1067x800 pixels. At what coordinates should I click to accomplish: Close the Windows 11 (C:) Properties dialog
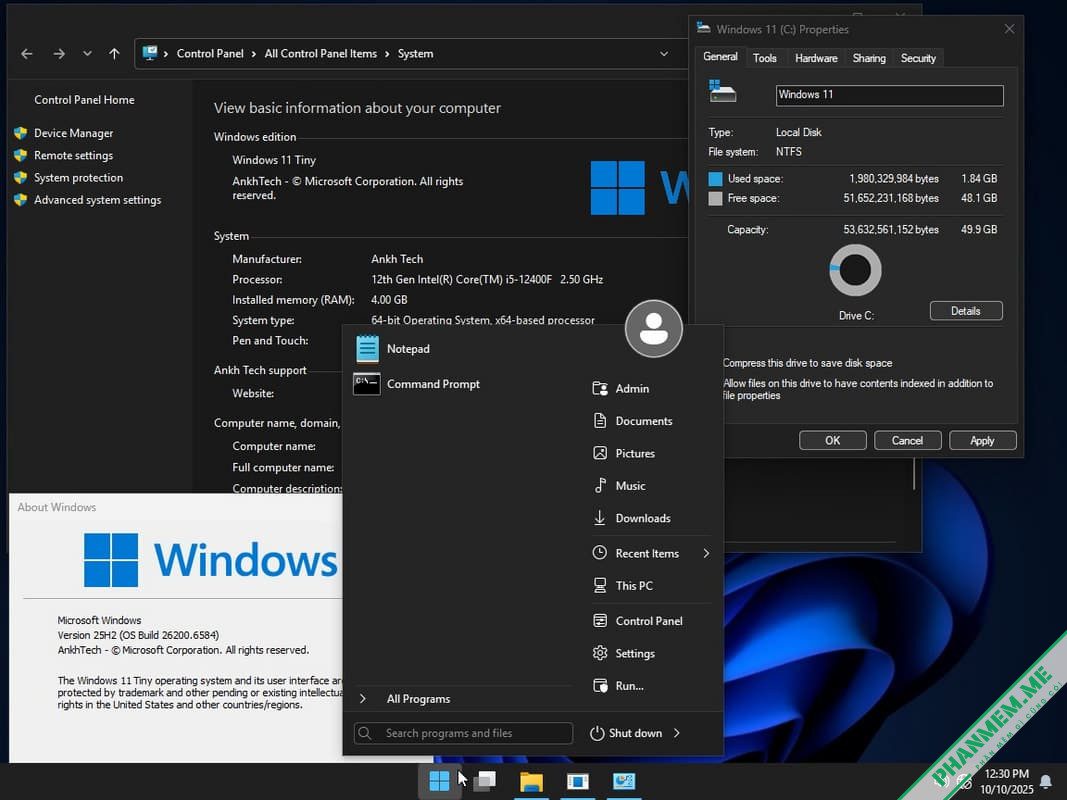[1009, 29]
